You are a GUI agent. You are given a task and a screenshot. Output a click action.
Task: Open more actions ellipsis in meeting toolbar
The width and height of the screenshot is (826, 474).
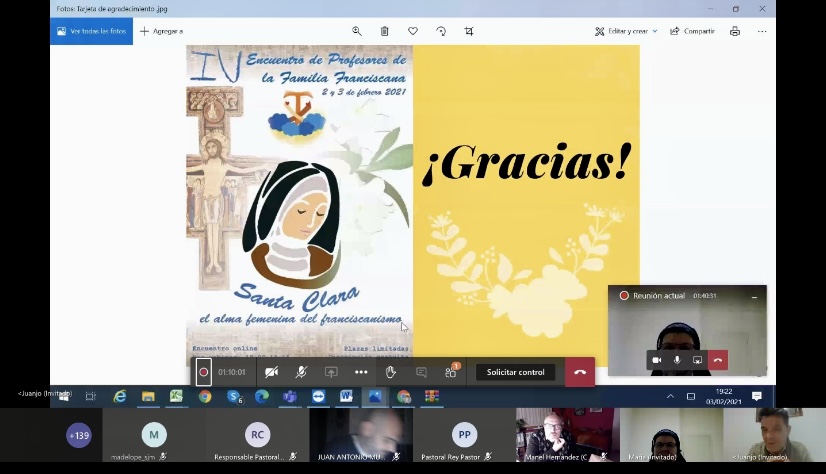361,372
